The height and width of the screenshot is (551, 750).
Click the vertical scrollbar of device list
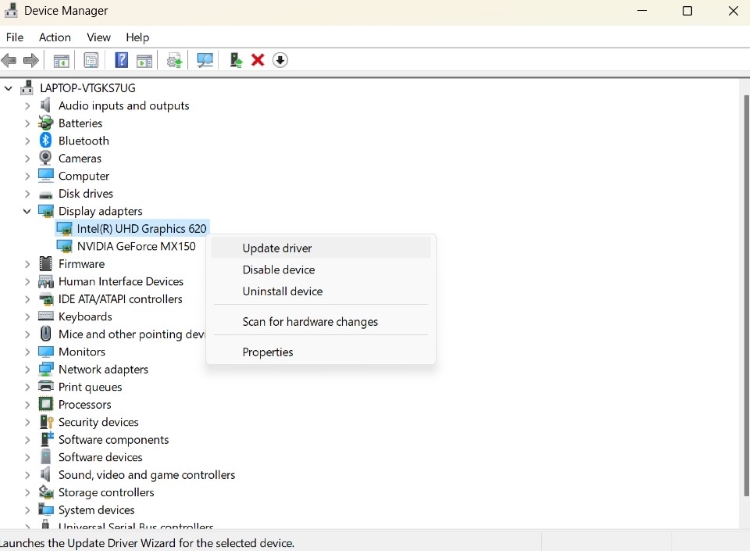tap(745, 300)
